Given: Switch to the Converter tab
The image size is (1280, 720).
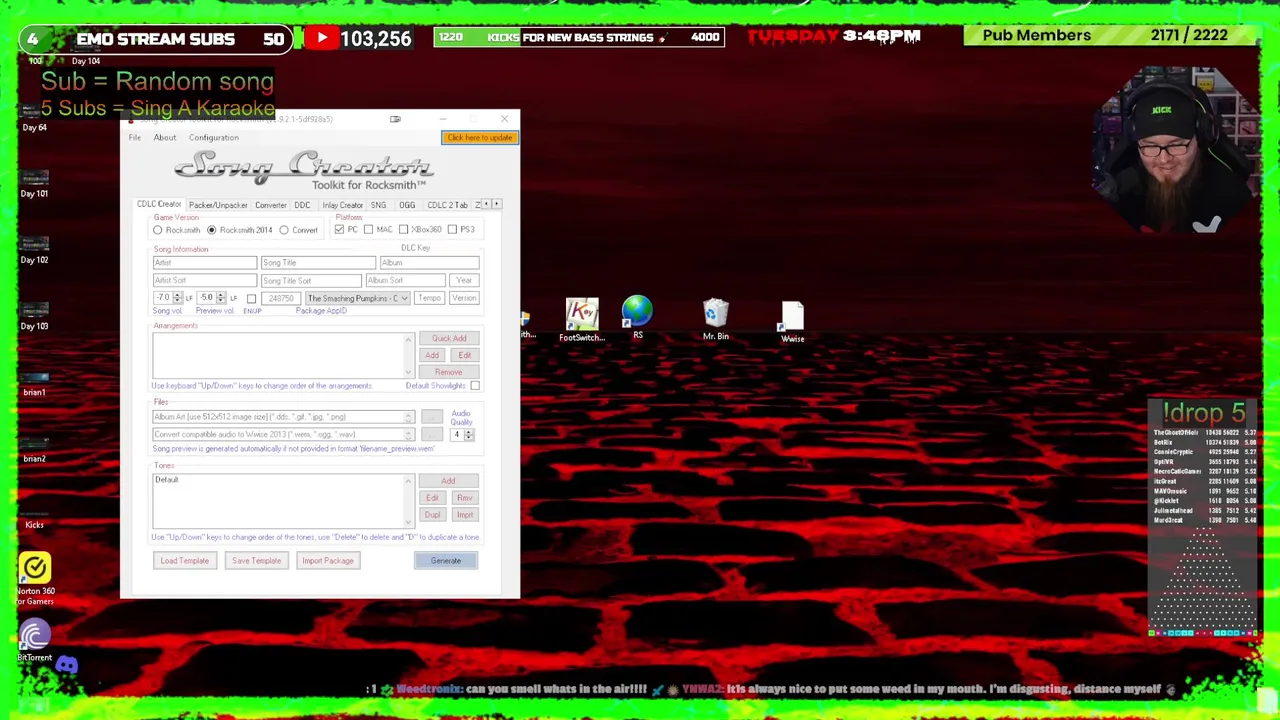Looking at the screenshot, I should [270, 205].
